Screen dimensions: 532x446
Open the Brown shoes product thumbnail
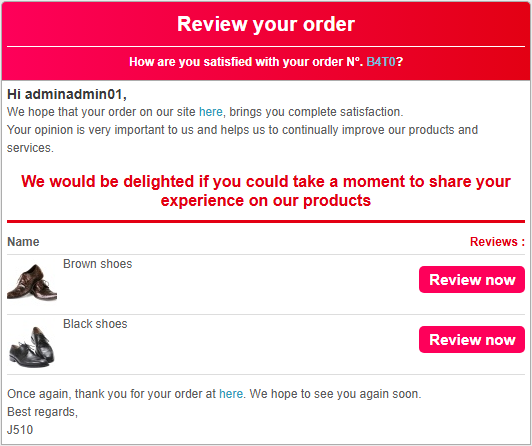[x=32, y=282]
